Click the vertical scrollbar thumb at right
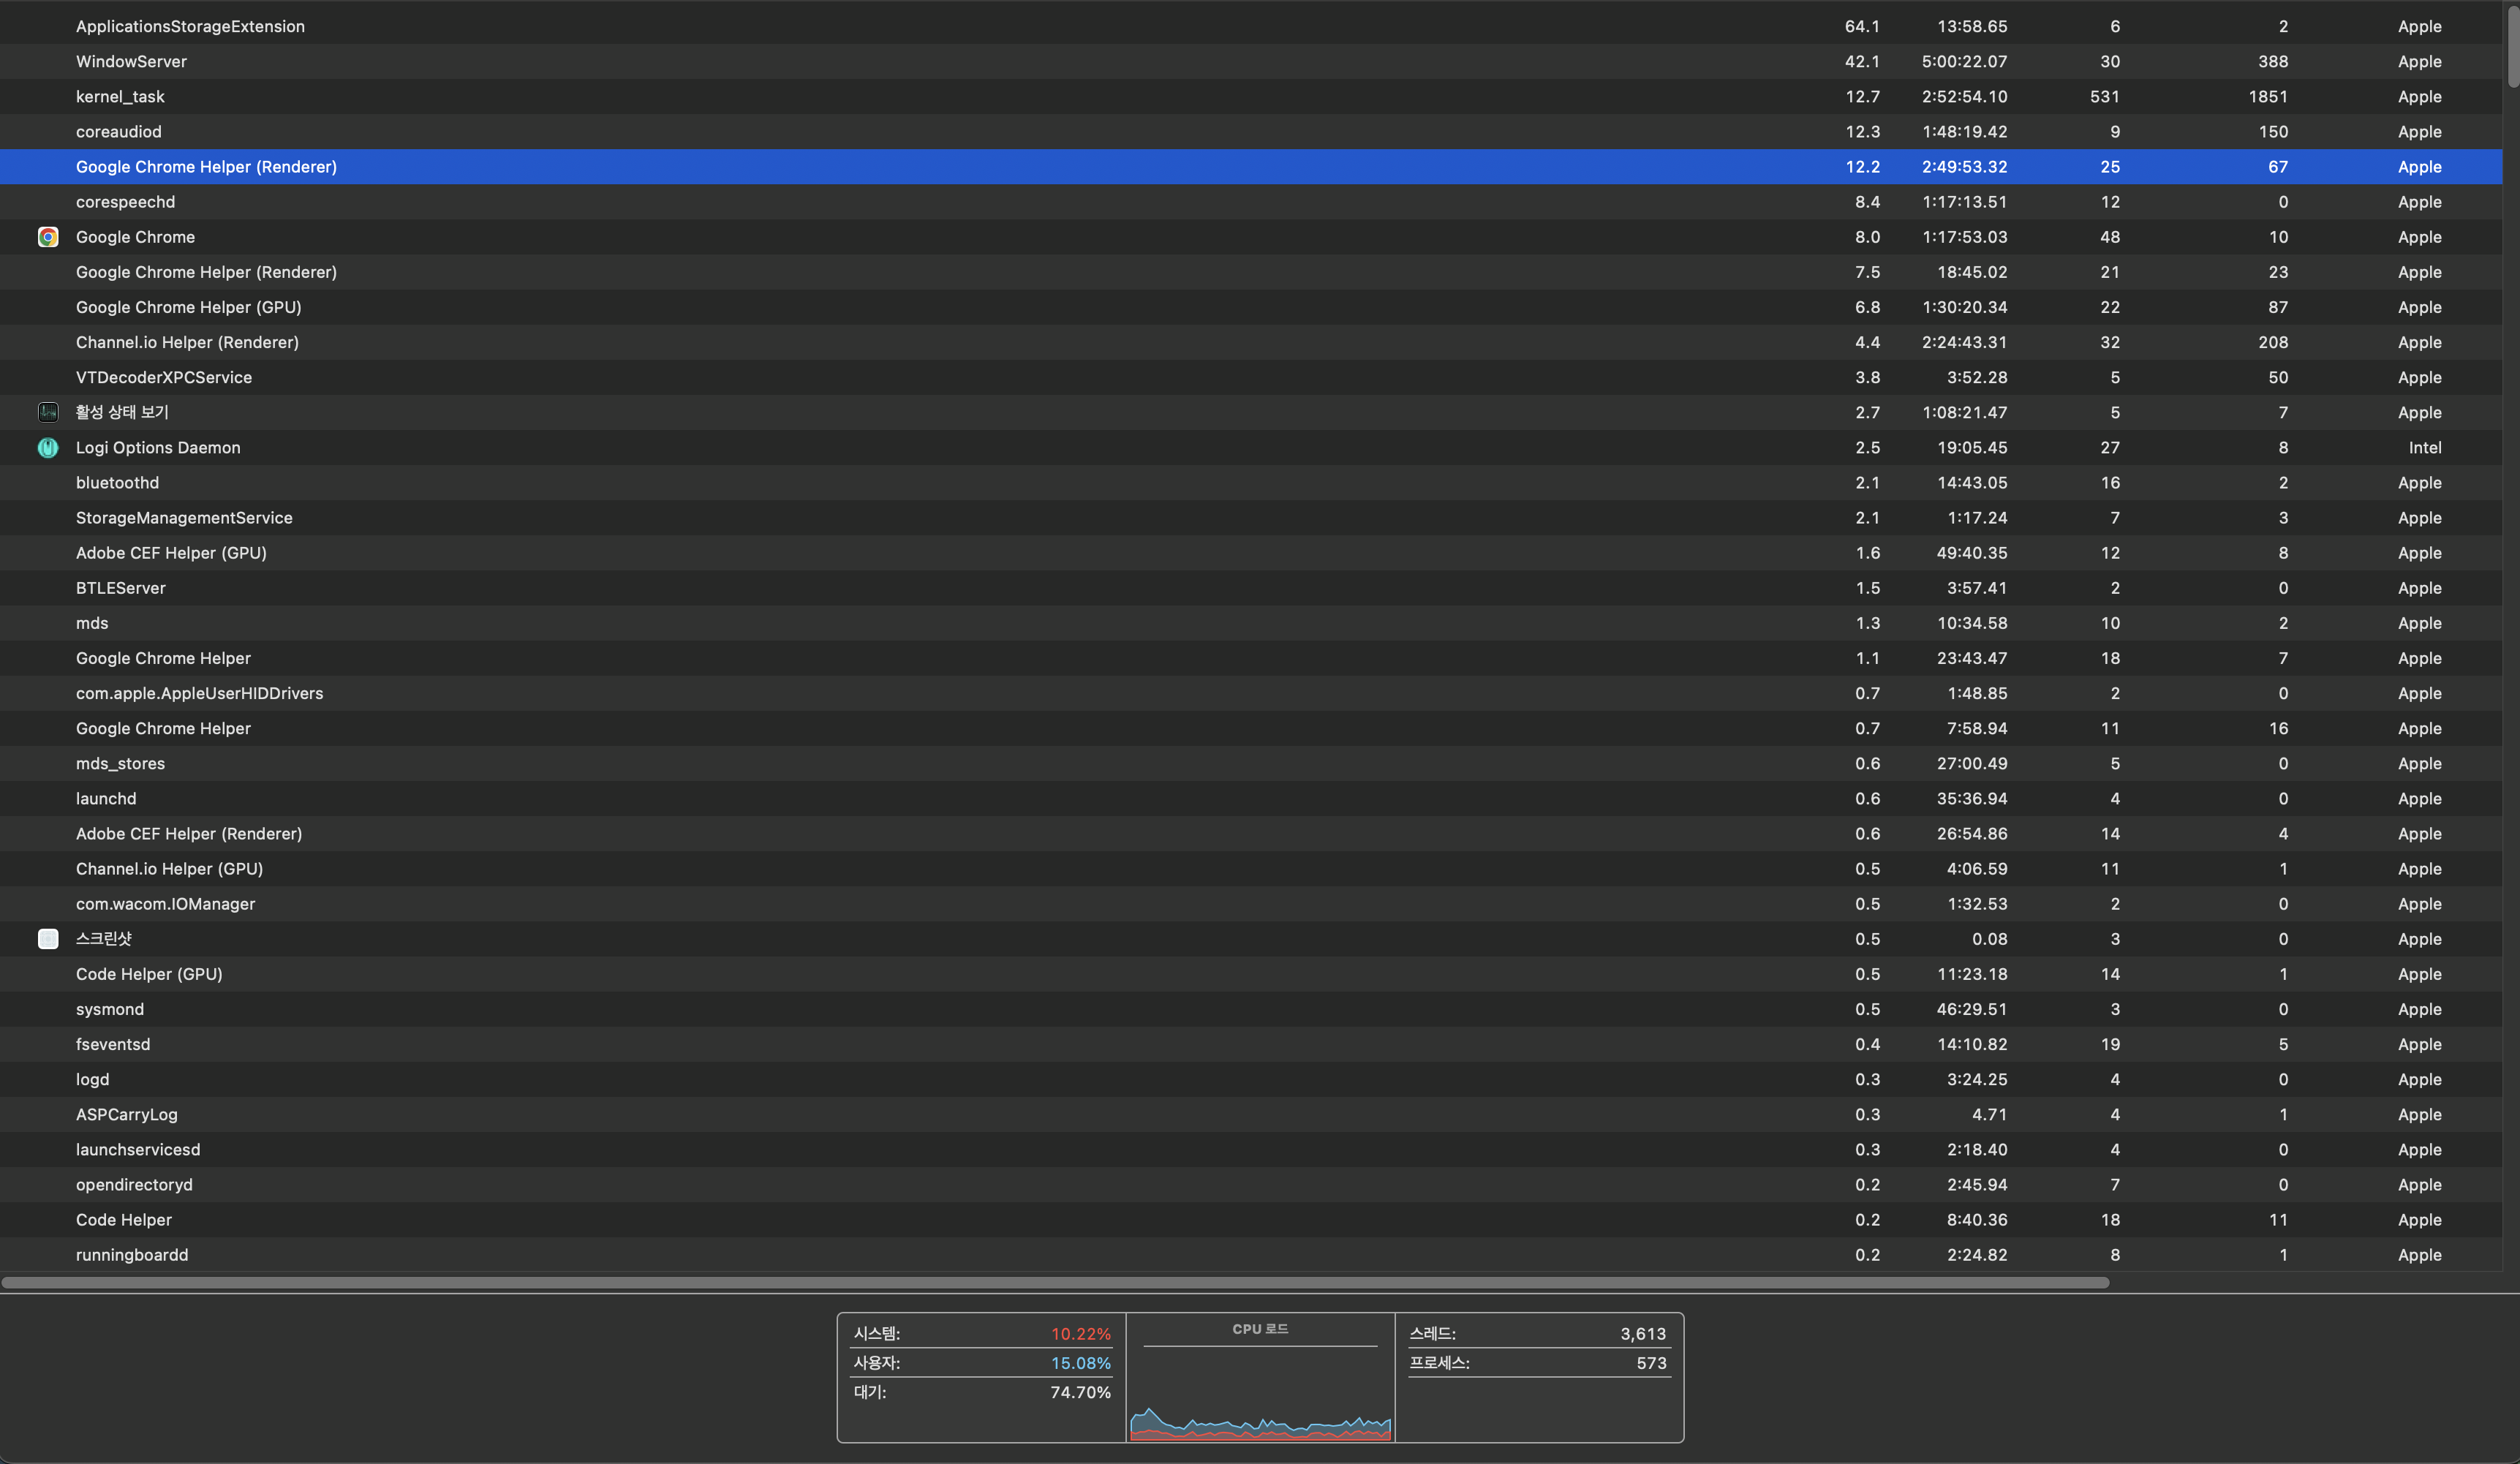This screenshot has height=1464, width=2520. coord(2512,48)
